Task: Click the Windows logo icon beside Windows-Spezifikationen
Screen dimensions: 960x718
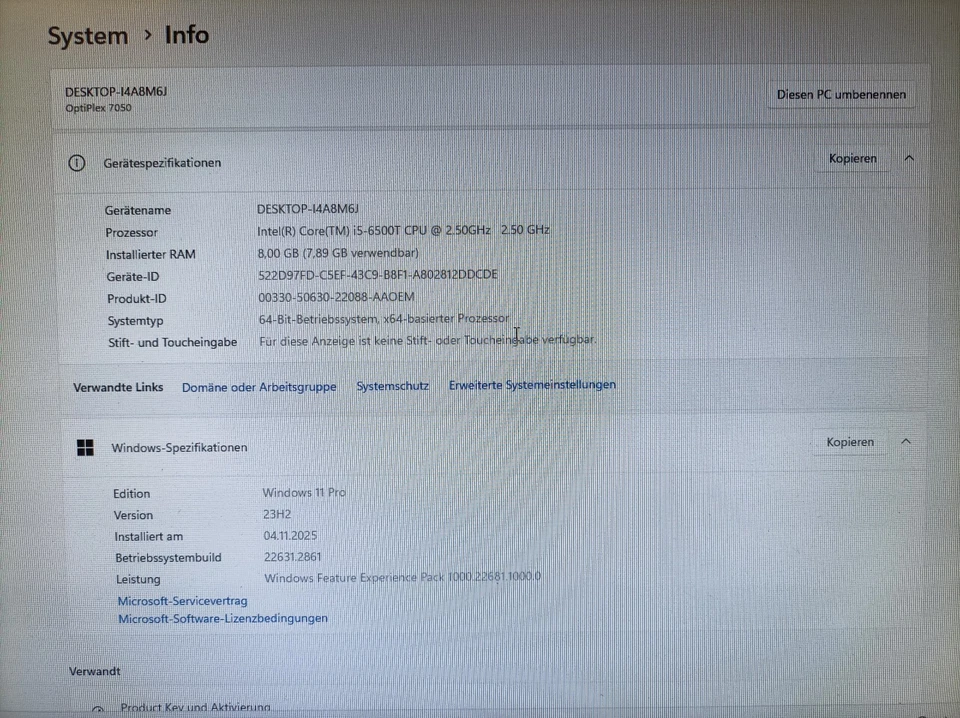Action: point(85,447)
